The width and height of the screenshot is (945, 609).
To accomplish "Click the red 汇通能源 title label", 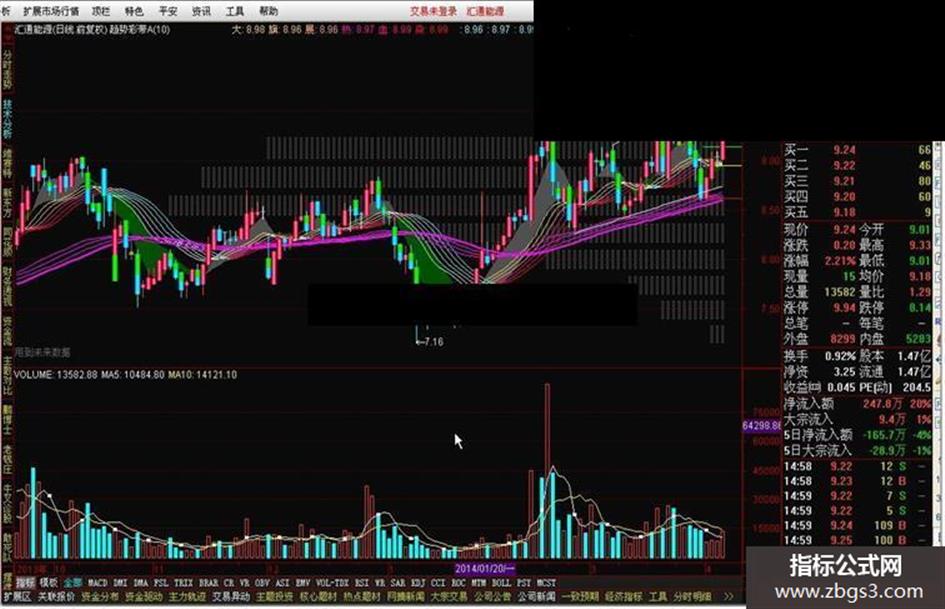I will pos(486,11).
